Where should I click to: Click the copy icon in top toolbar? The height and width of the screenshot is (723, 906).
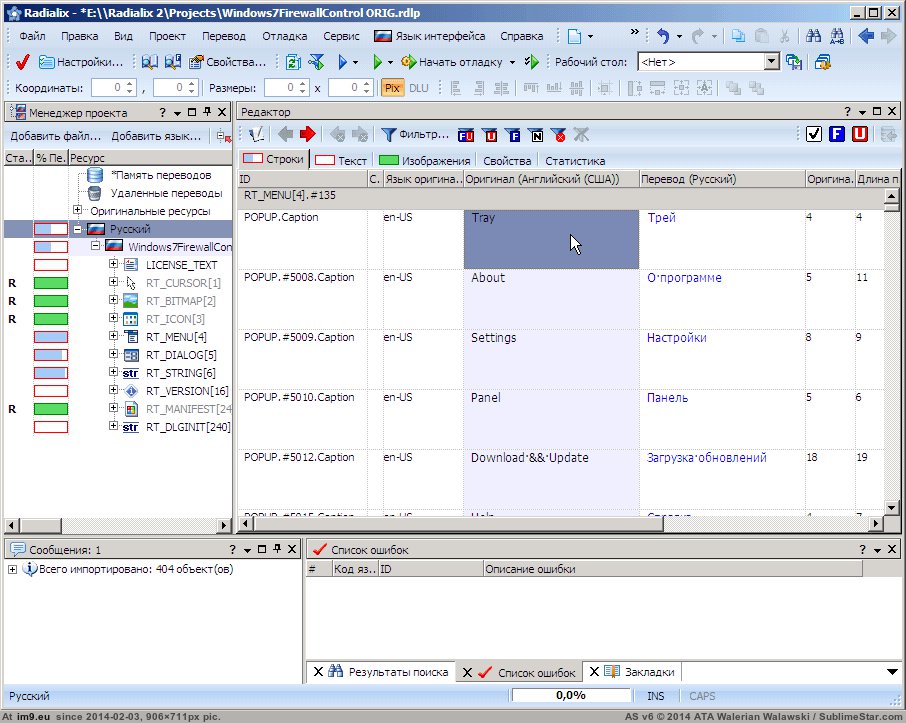tap(738, 36)
